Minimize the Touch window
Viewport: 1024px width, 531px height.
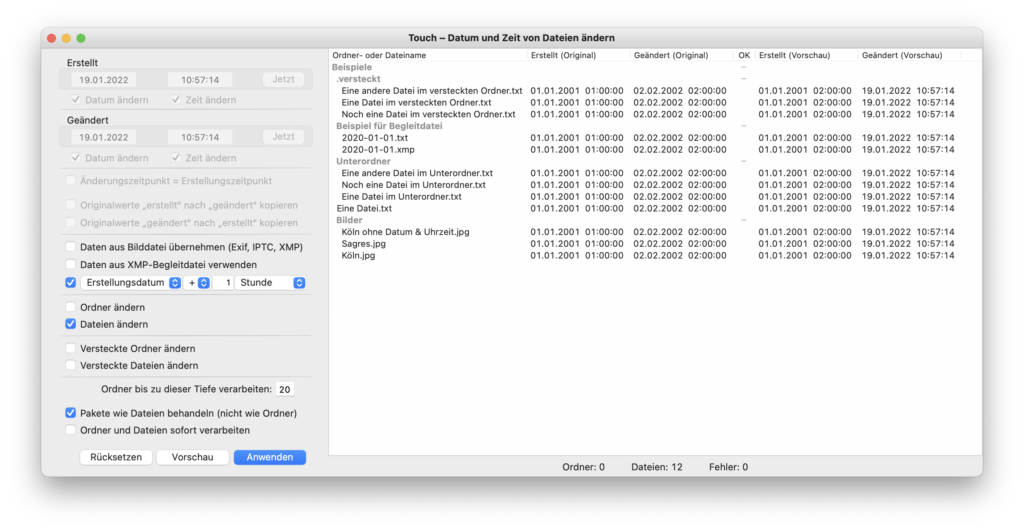[66, 38]
